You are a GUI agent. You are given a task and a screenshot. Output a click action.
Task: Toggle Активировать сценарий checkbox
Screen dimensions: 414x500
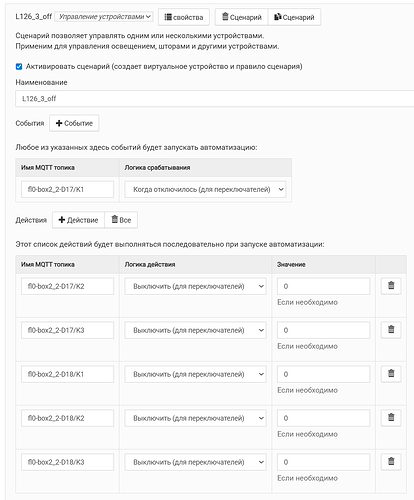(19, 66)
